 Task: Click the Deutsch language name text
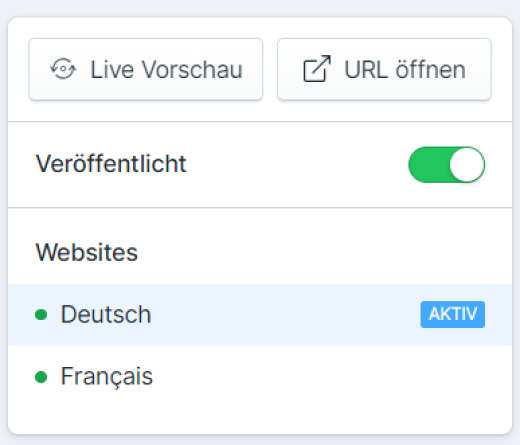pyautogui.click(x=106, y=314)
